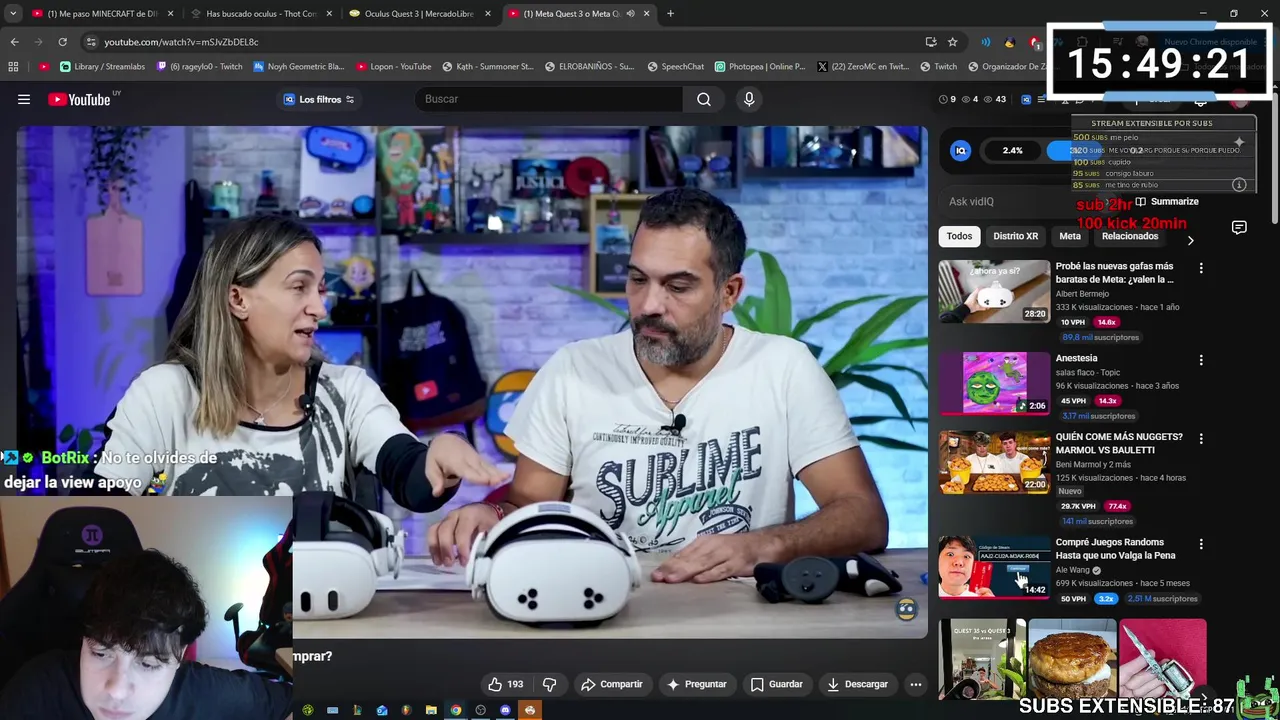
Task: Click Descargar button
Action: point(857,684)
